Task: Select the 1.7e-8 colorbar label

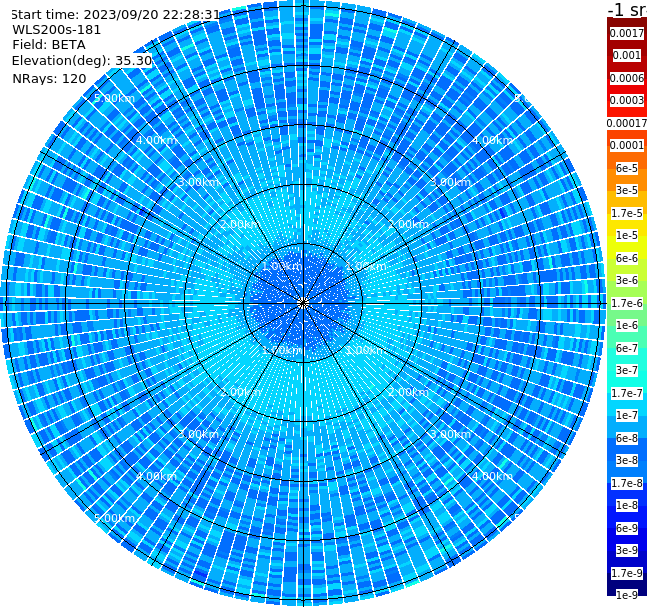Action: [627, 483]
